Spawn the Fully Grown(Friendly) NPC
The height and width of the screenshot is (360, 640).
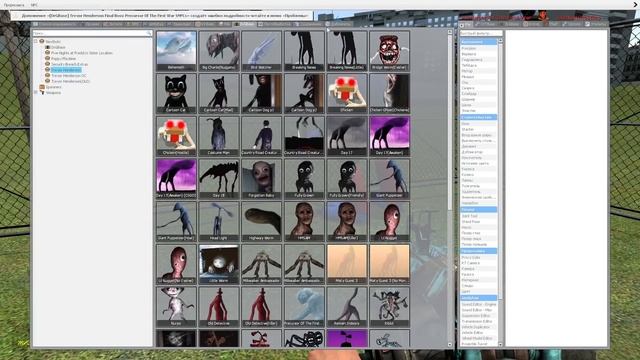tap(347, 179)
